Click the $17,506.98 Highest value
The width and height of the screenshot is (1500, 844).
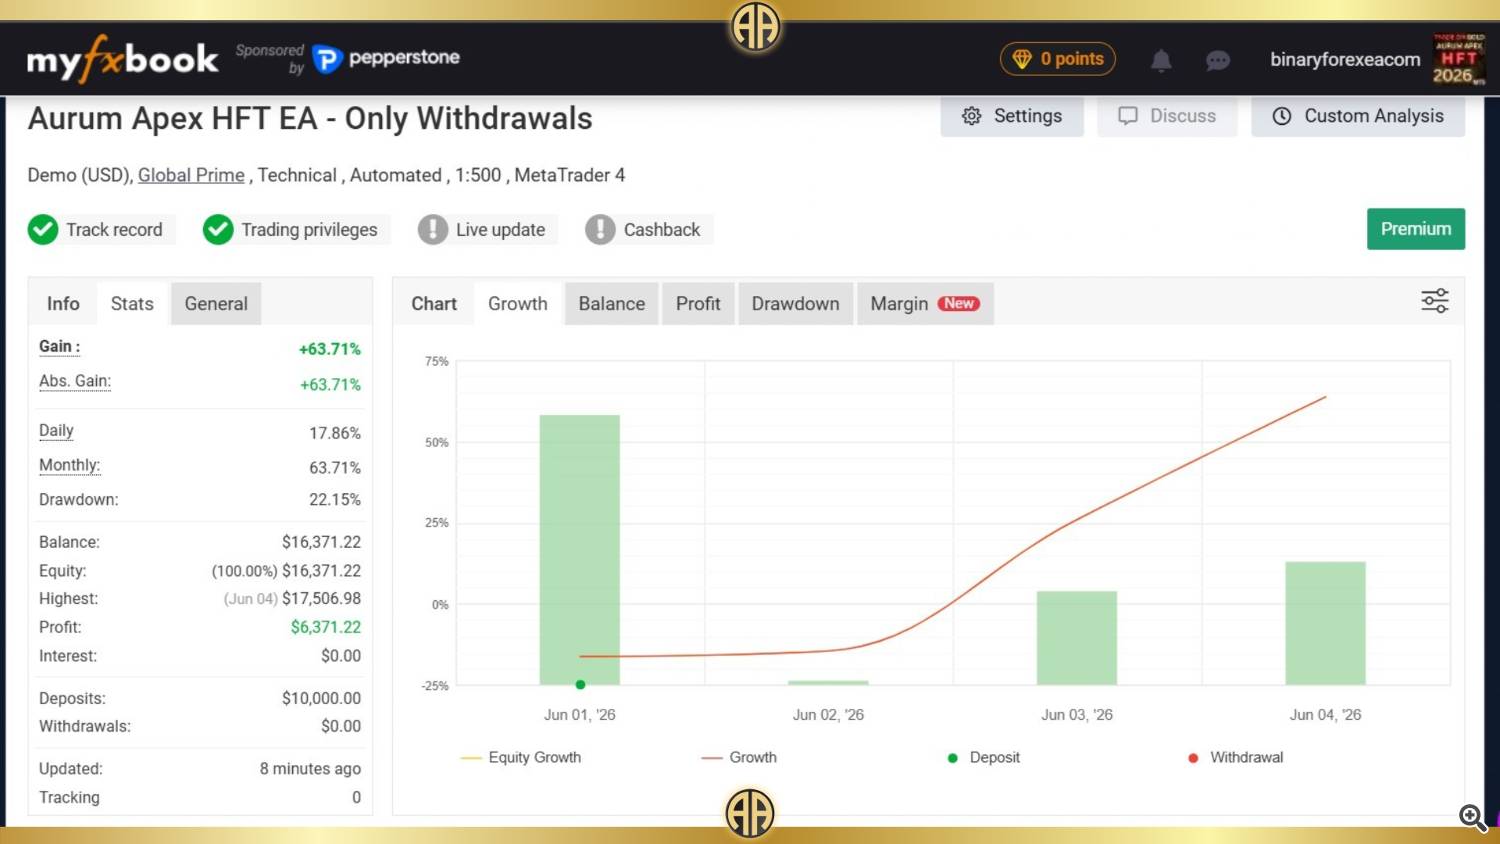click(321, 599)
